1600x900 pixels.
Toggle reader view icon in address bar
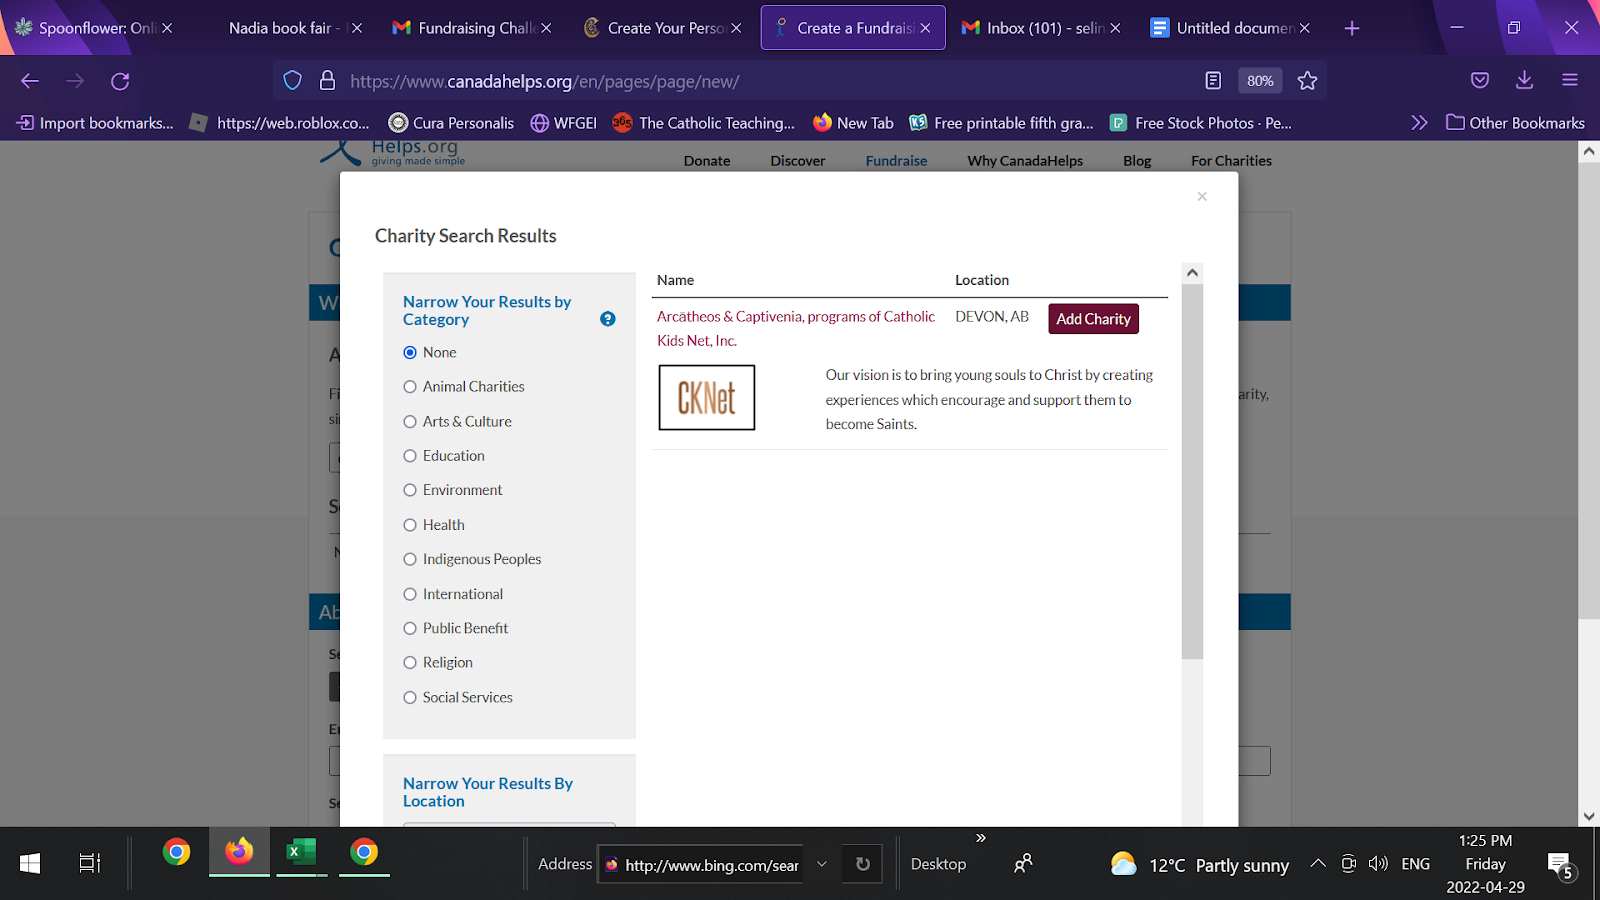click(x=1213, y=81)
